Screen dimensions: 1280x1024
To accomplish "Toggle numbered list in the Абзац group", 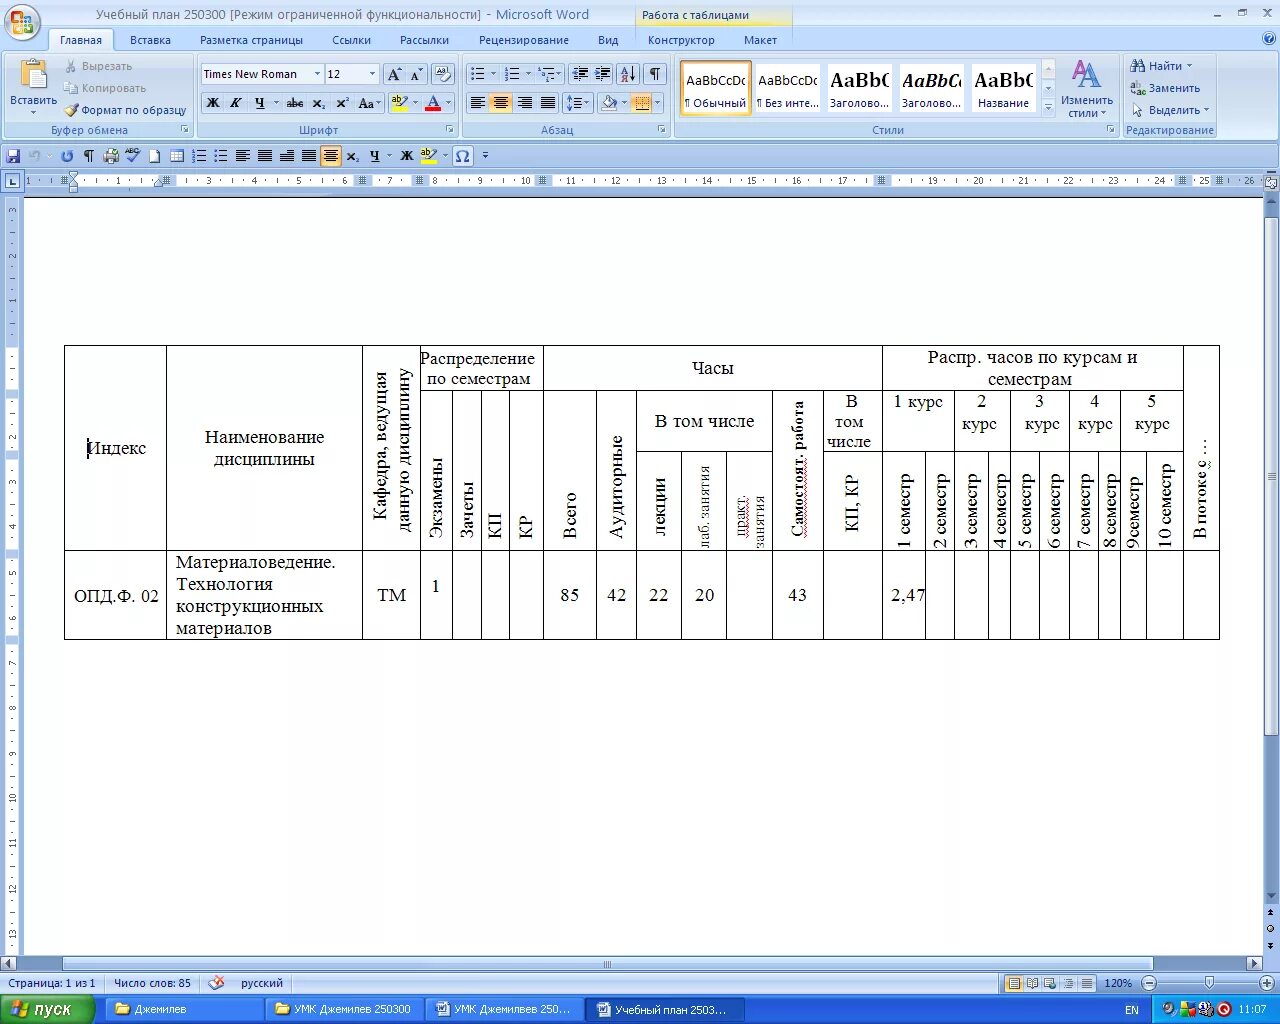I will 512,74.
